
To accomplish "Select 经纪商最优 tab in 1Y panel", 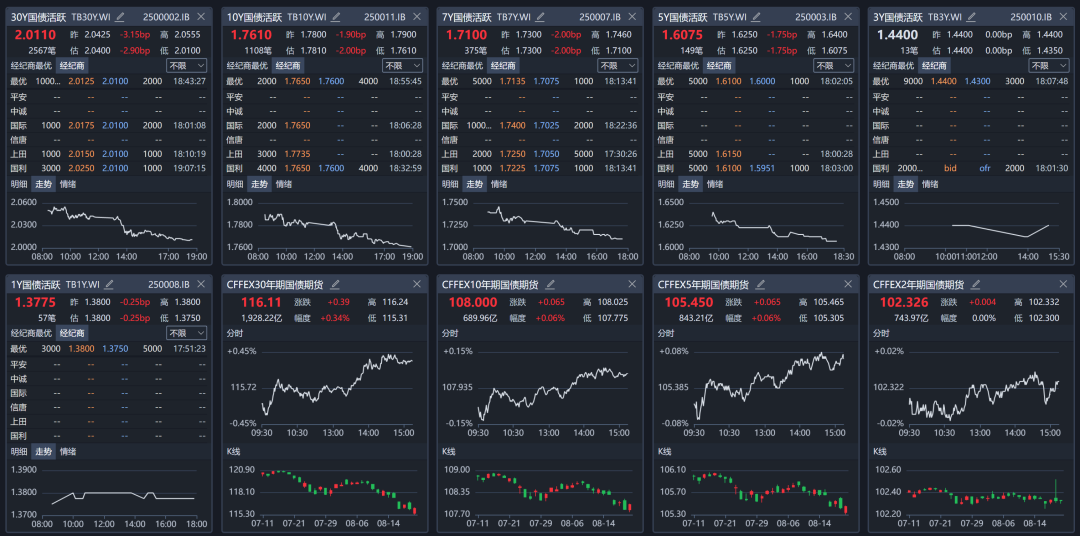I will 33,333.
